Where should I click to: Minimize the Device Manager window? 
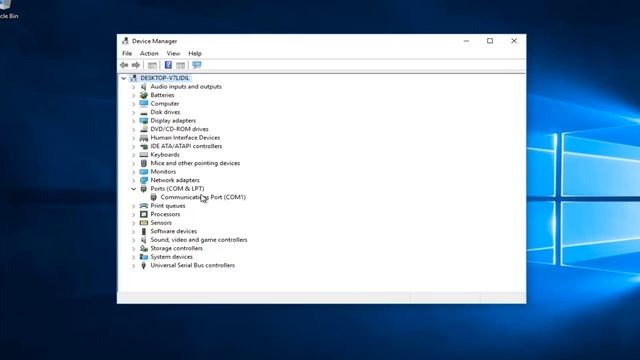tap(466, 41)
